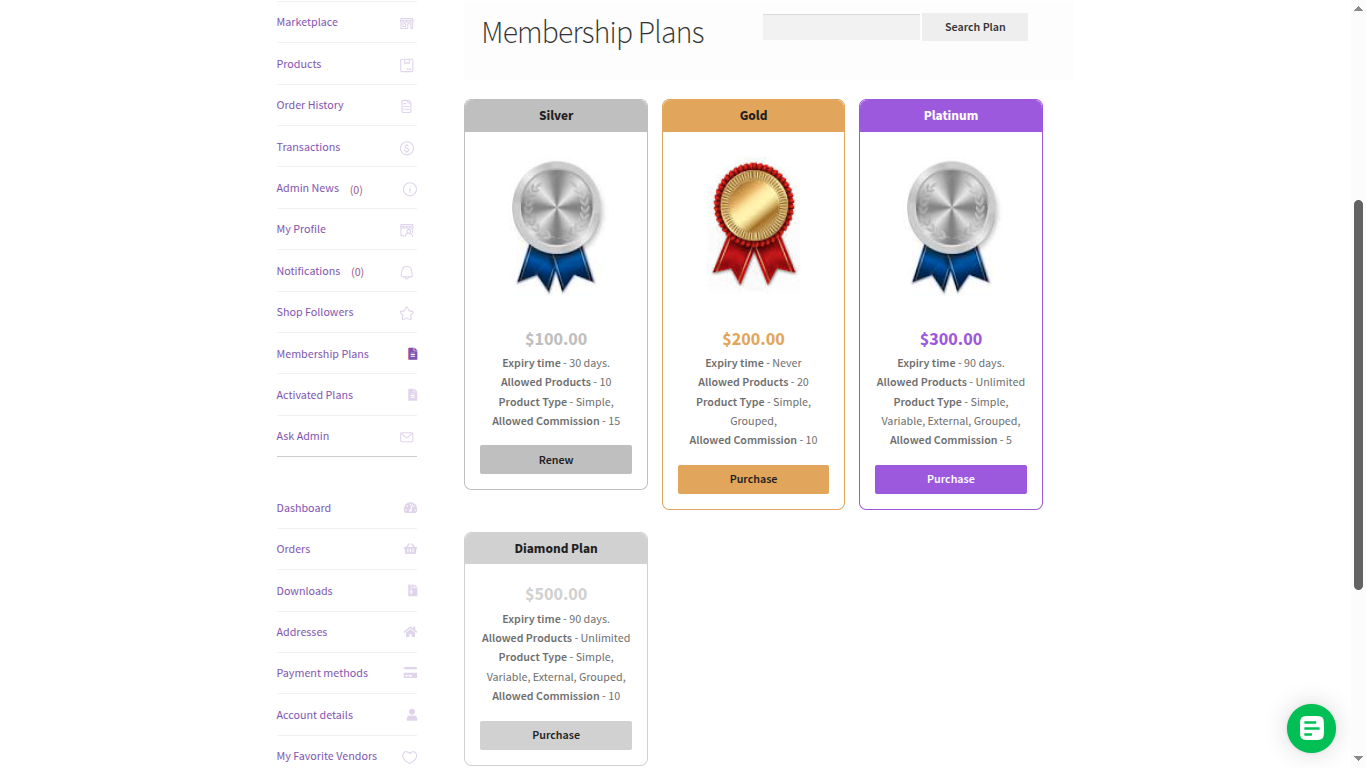Open the Products sidebar entry
Image resolution: width=1366 pixels, height=768 pixels.
(x=298, y=64)
